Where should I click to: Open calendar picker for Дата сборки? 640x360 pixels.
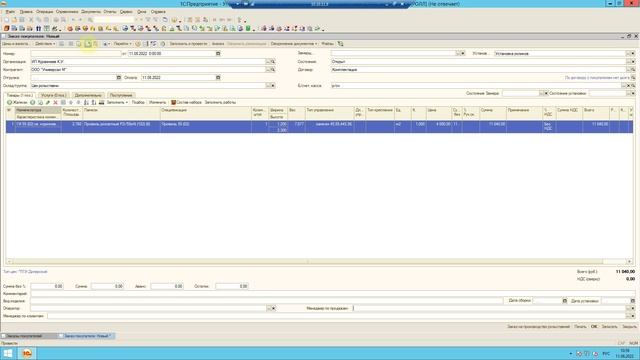click(565, 301)
